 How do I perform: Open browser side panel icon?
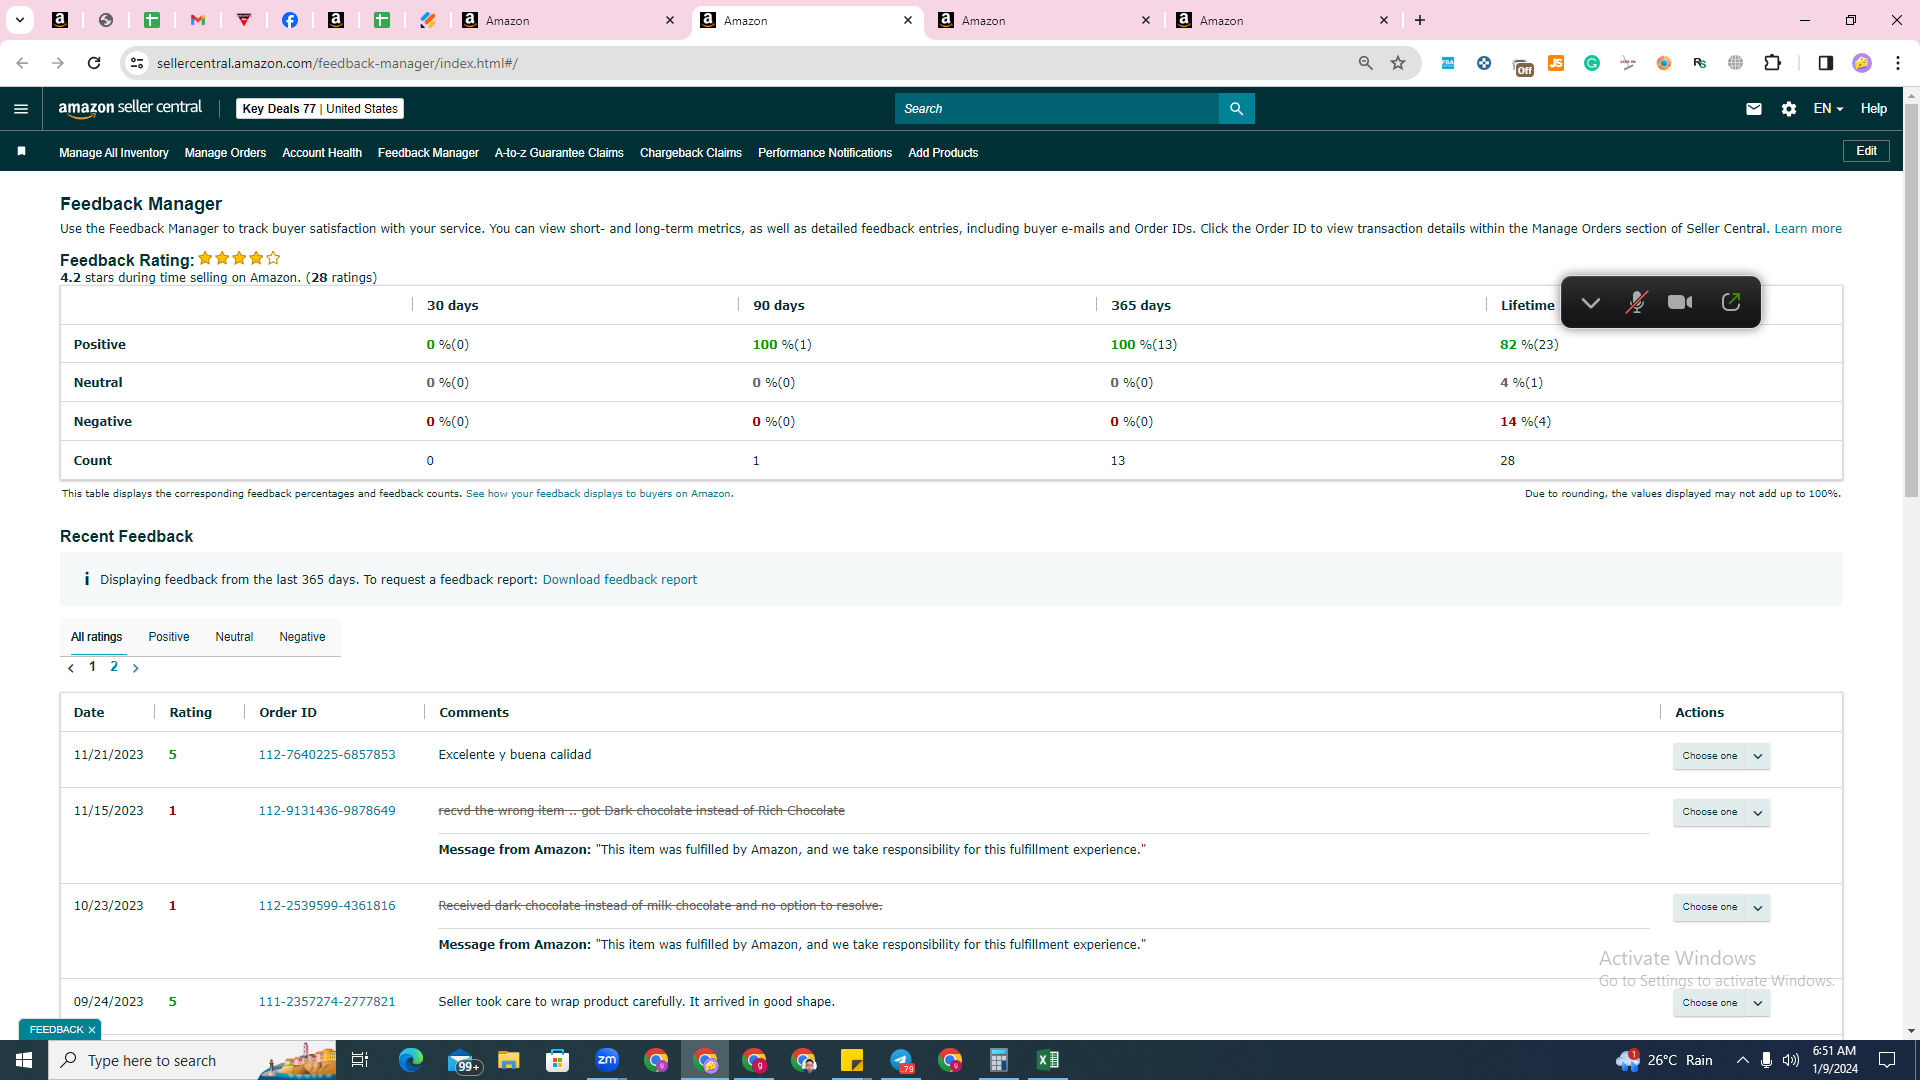coord(1825,63)
